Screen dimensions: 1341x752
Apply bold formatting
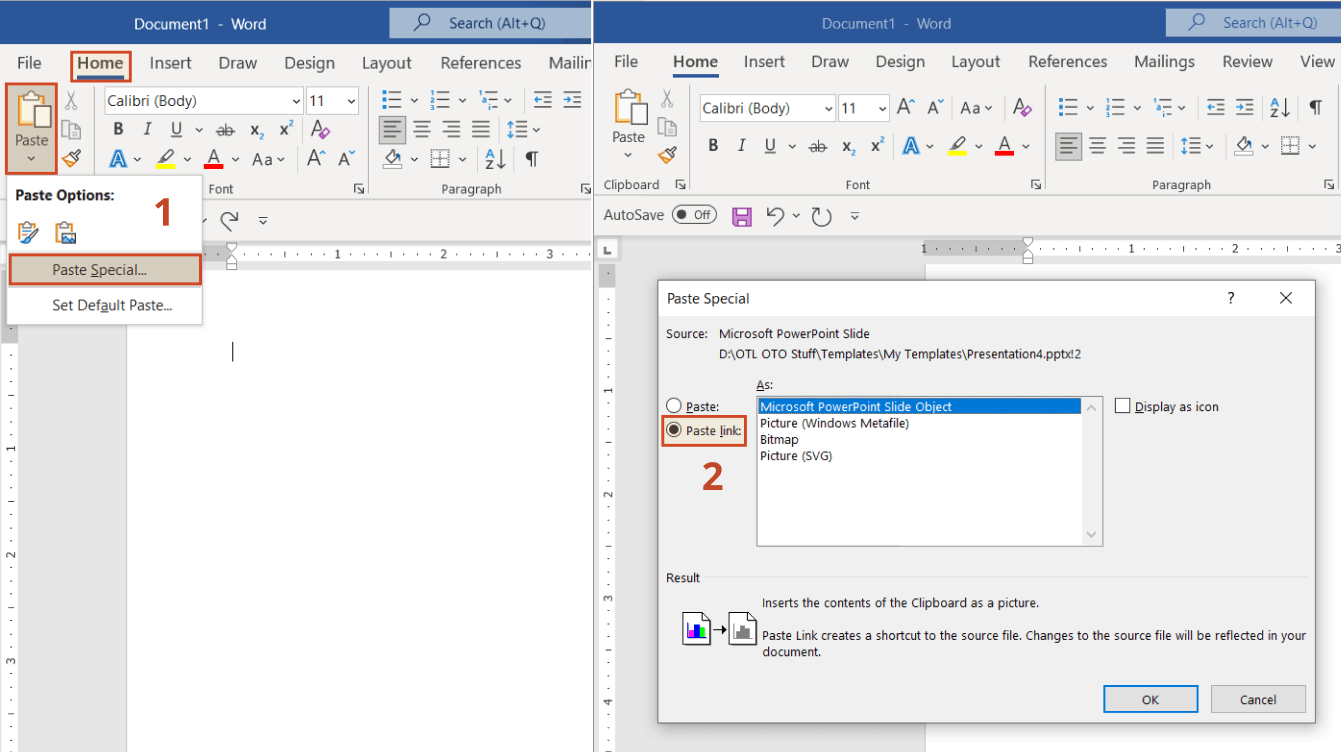(117, 129)
